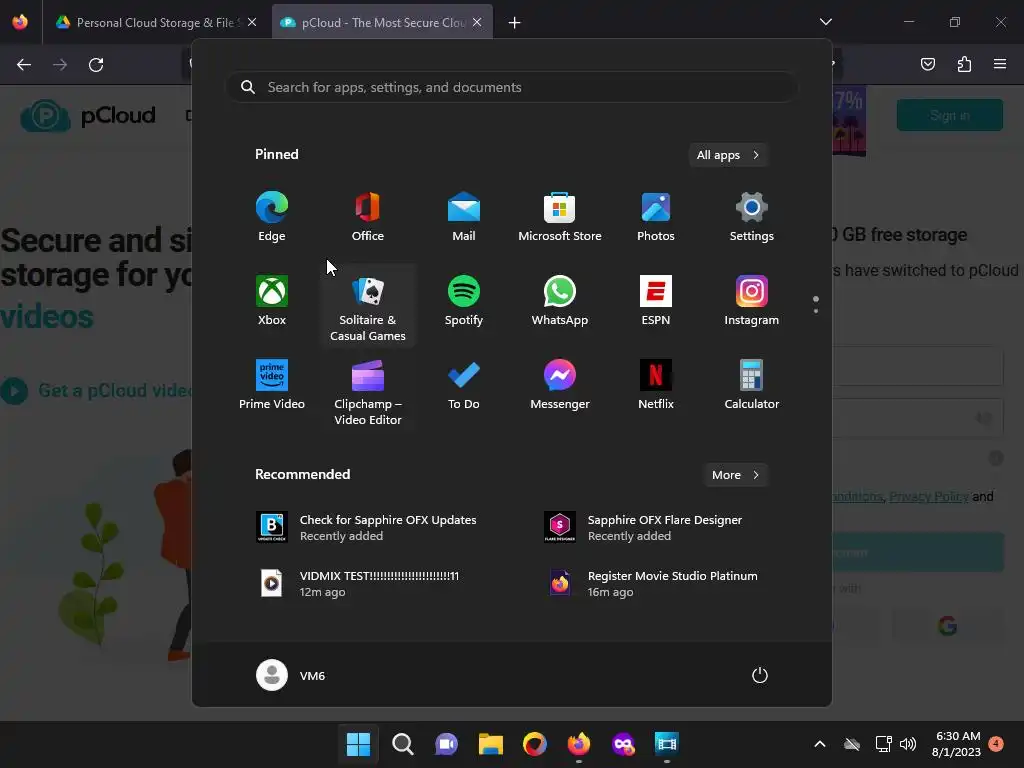Screen dimensions: 1024x768
Task: Switch to Firefox on taskbar
Action: [579, 744]
